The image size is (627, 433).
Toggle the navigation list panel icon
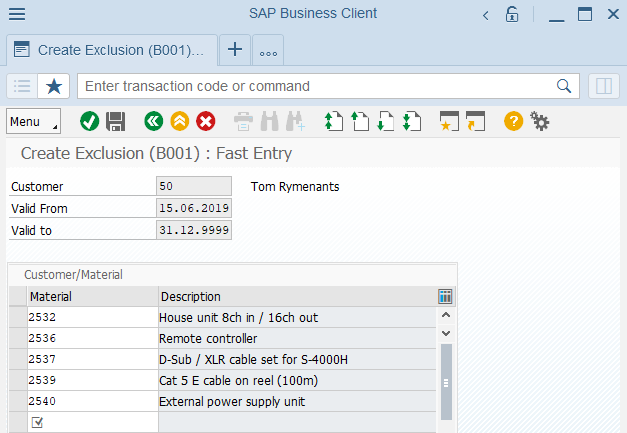coord(22,86)
